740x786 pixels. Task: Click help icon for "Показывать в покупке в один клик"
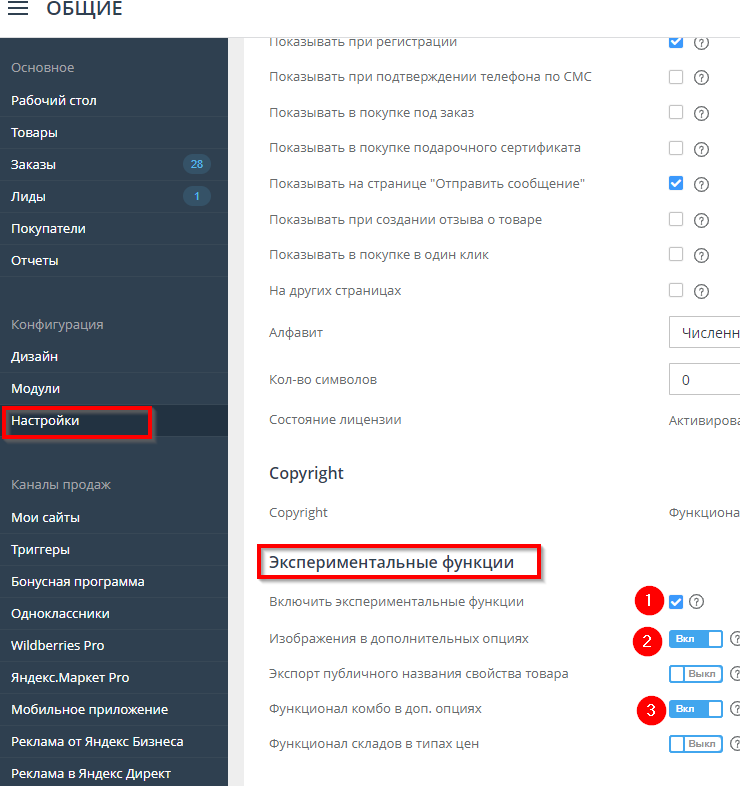coord(701,255)
